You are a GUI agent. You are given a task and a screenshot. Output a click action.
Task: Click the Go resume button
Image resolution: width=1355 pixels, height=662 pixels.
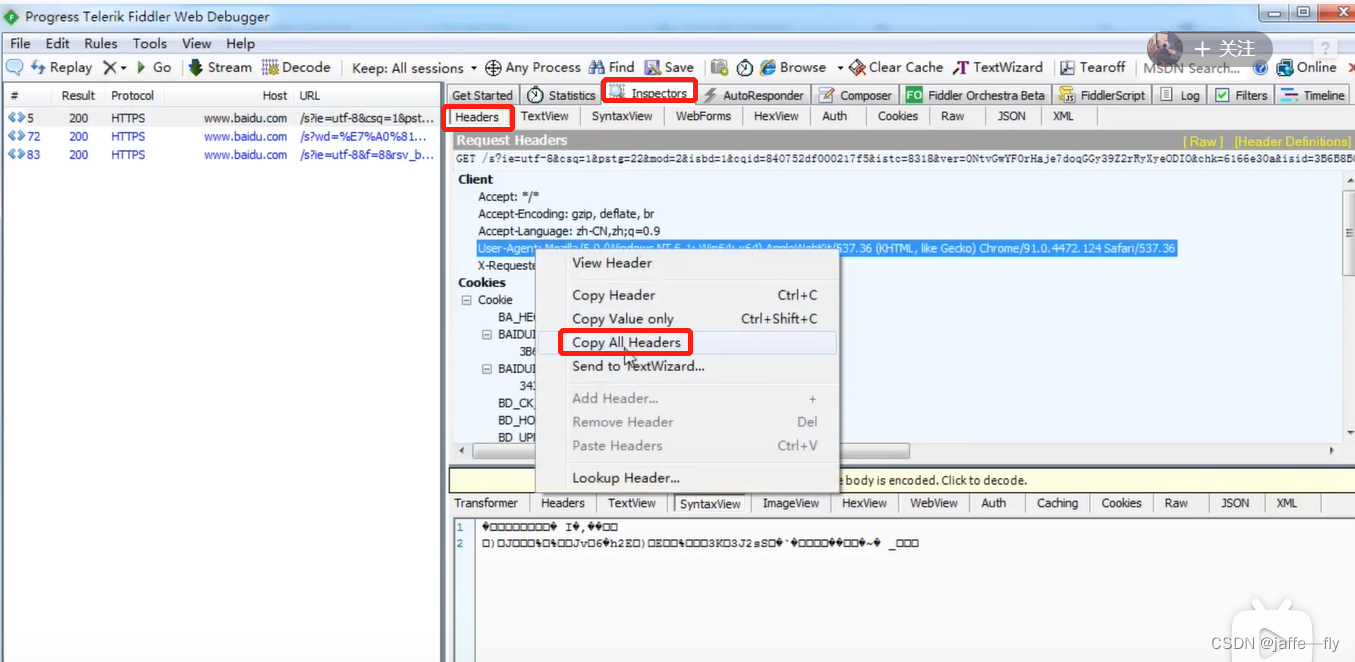coord(153,67)
